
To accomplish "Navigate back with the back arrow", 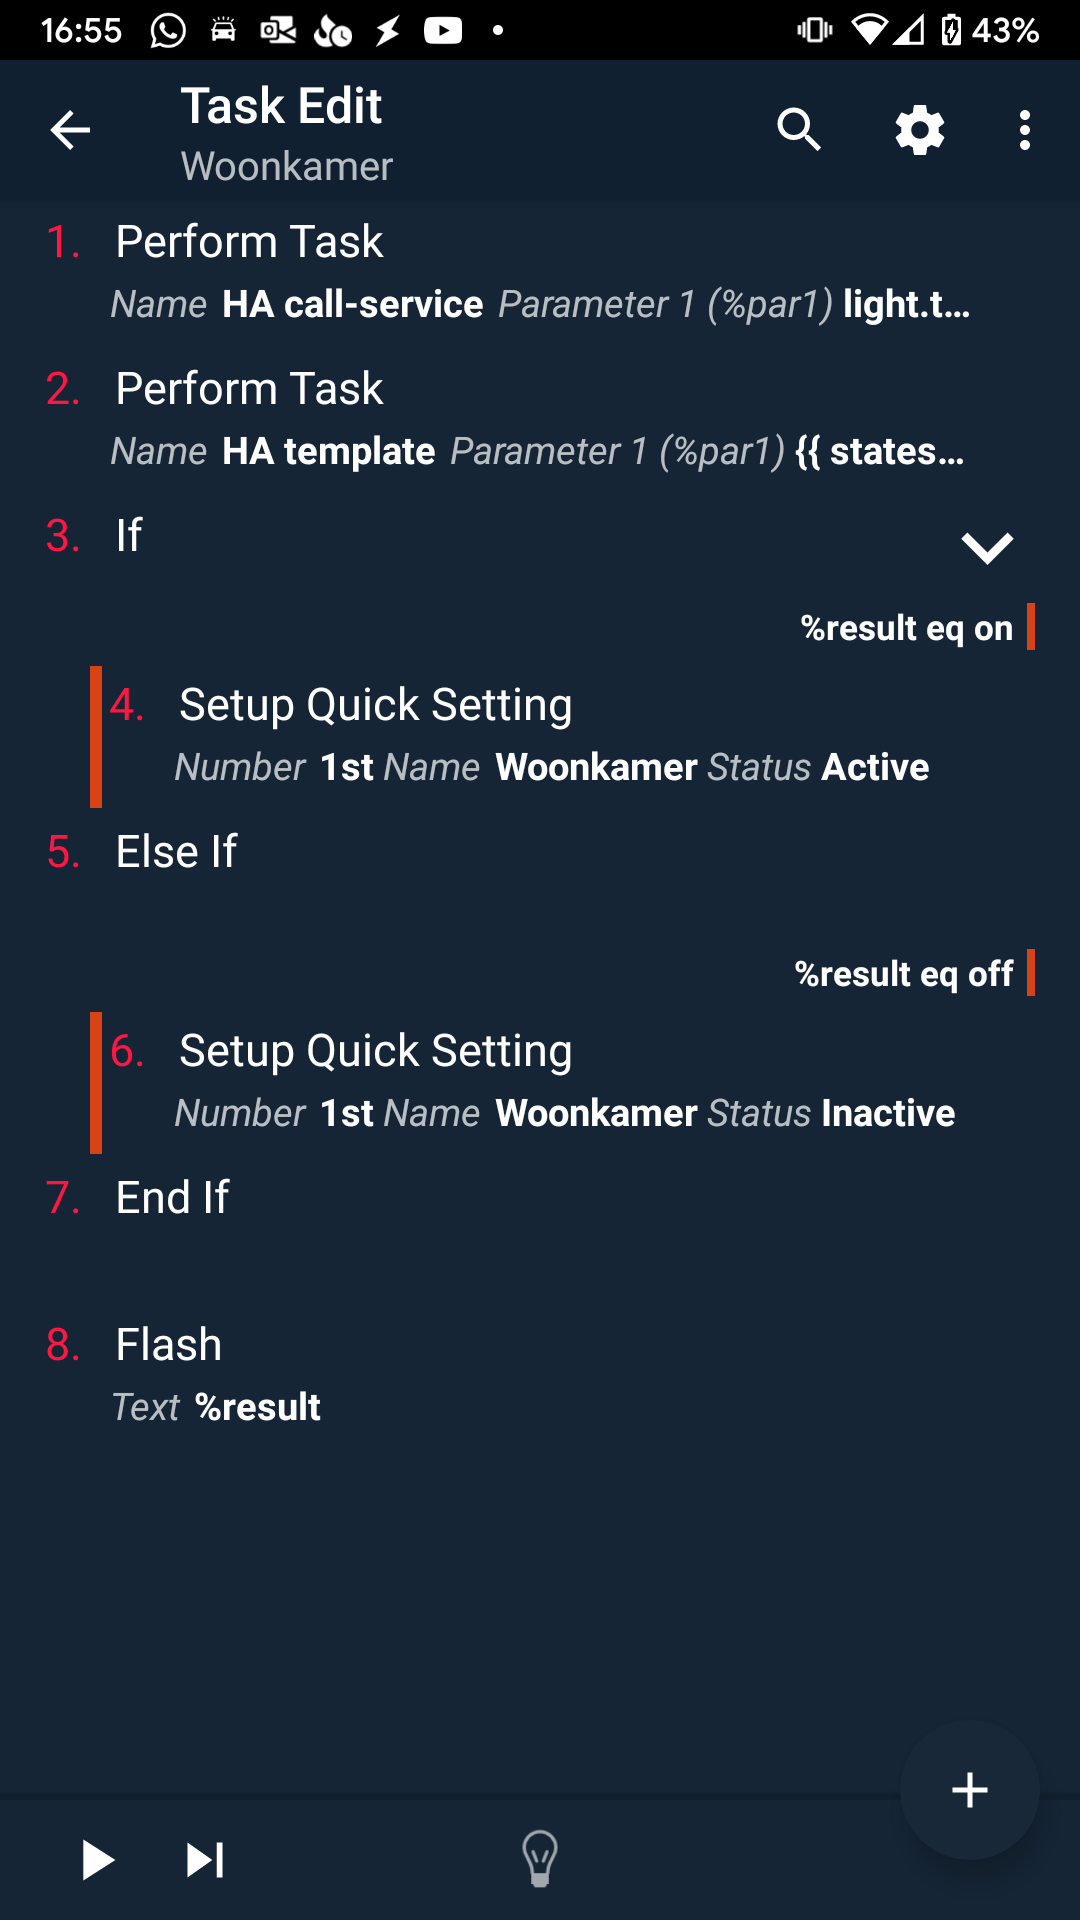I will [68, 130].
